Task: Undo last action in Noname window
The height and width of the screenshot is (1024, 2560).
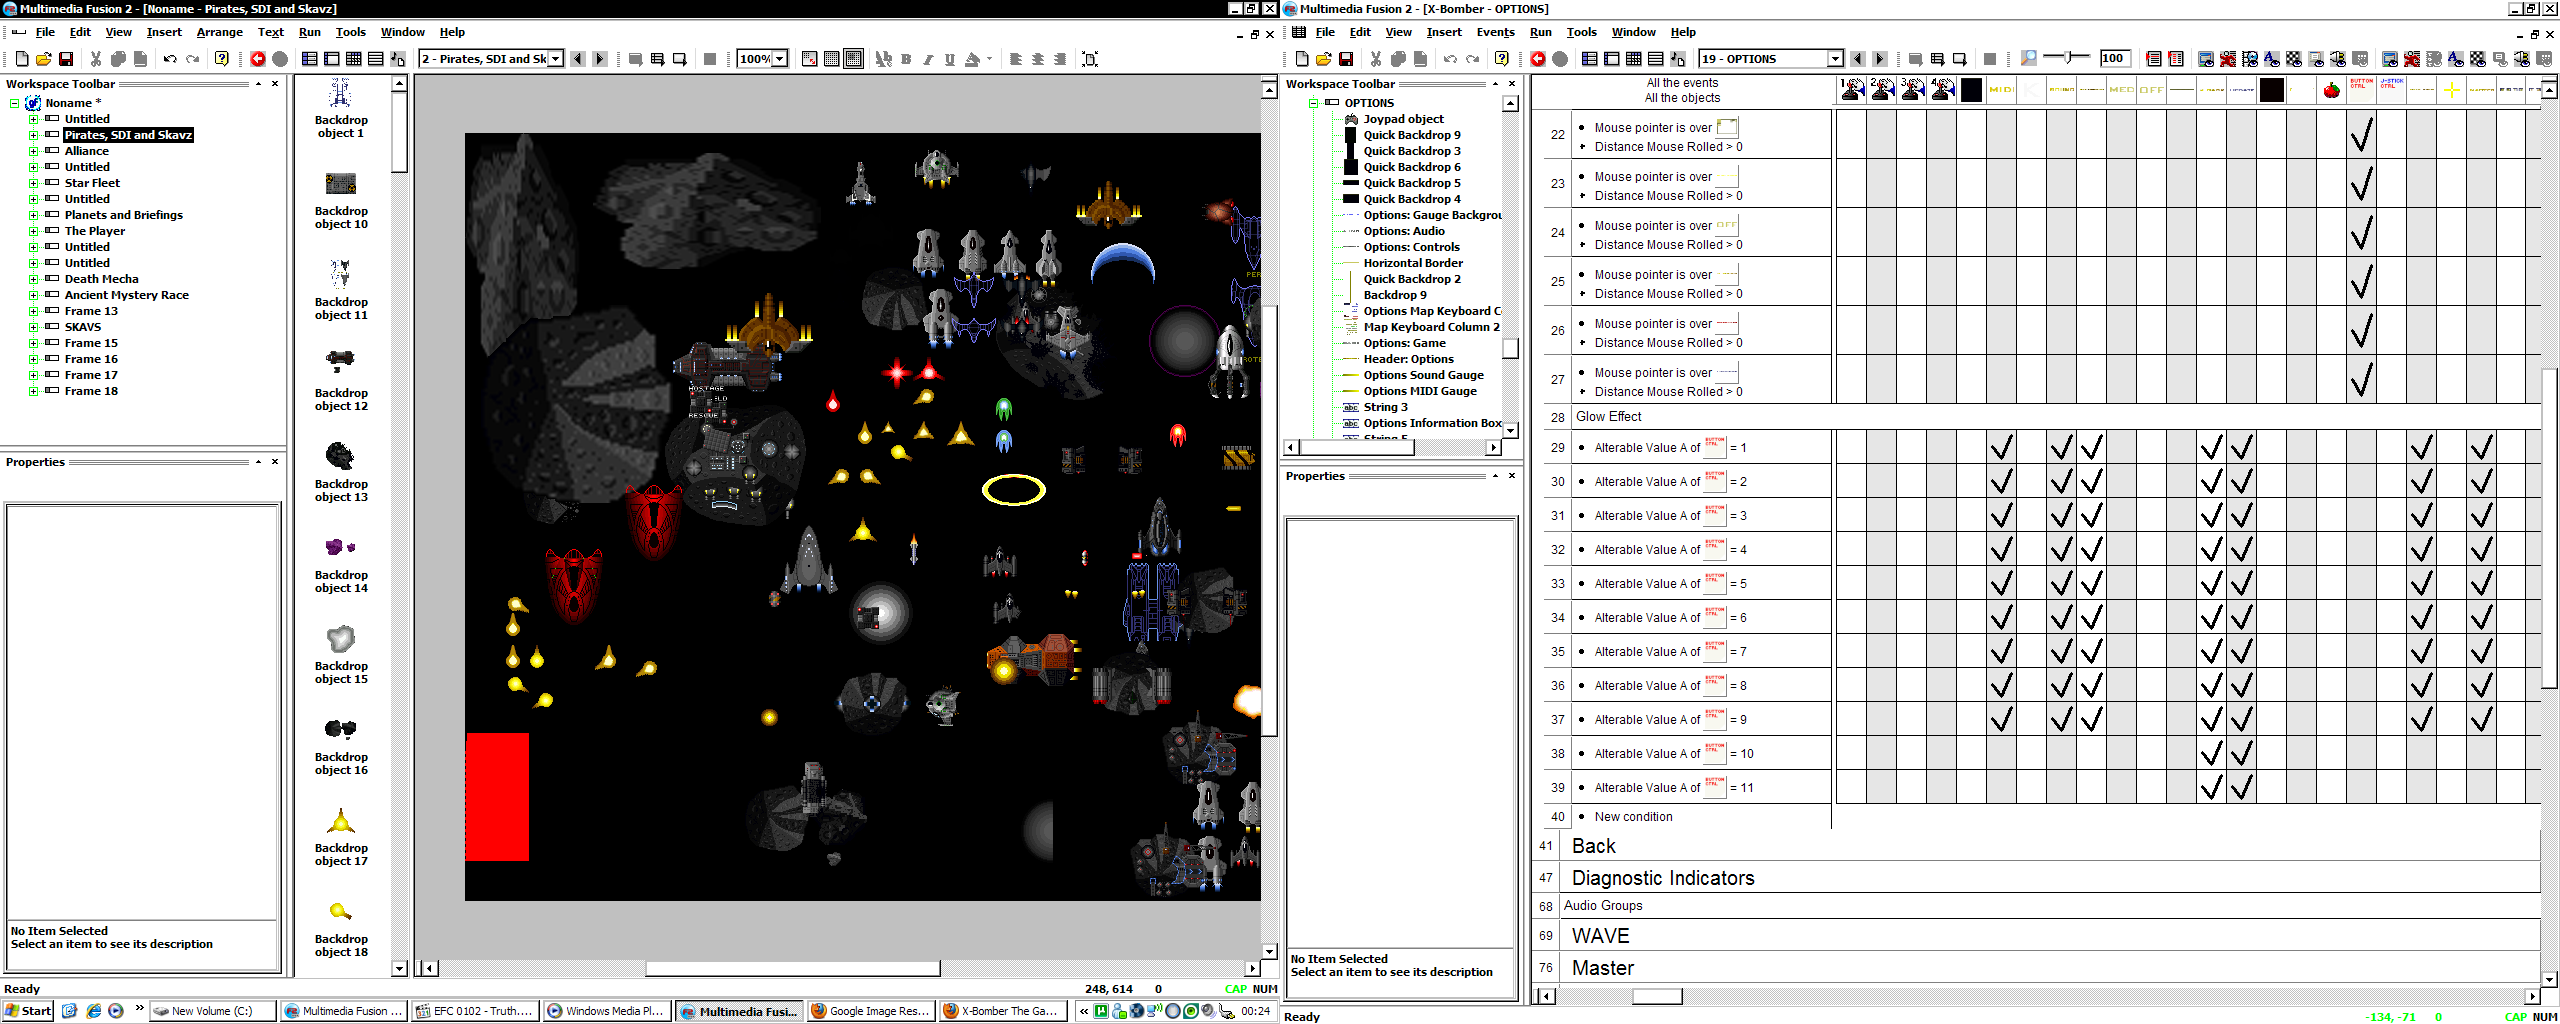Action: click(170, 59)
